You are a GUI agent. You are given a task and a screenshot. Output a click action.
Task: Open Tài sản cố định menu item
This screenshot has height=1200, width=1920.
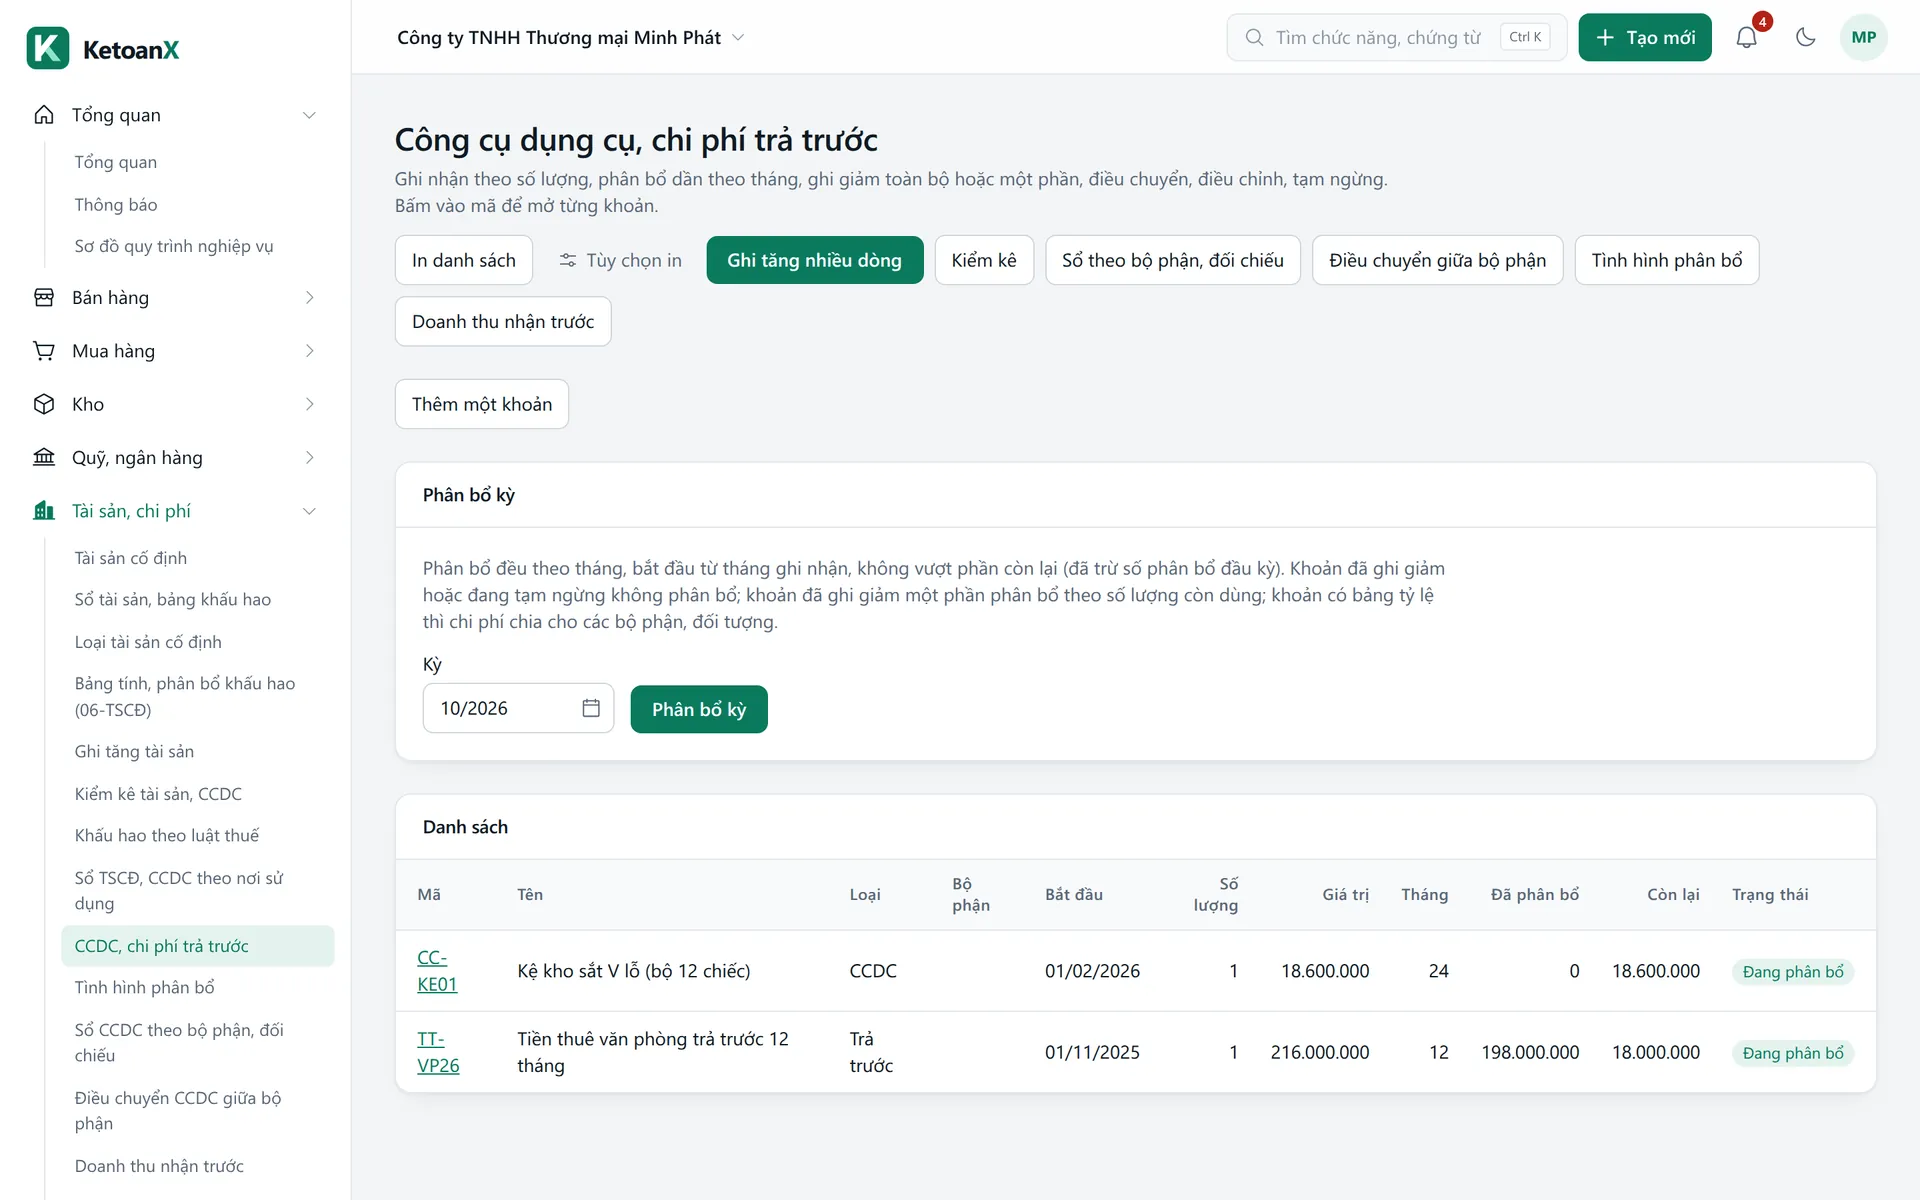pos(131,558)
